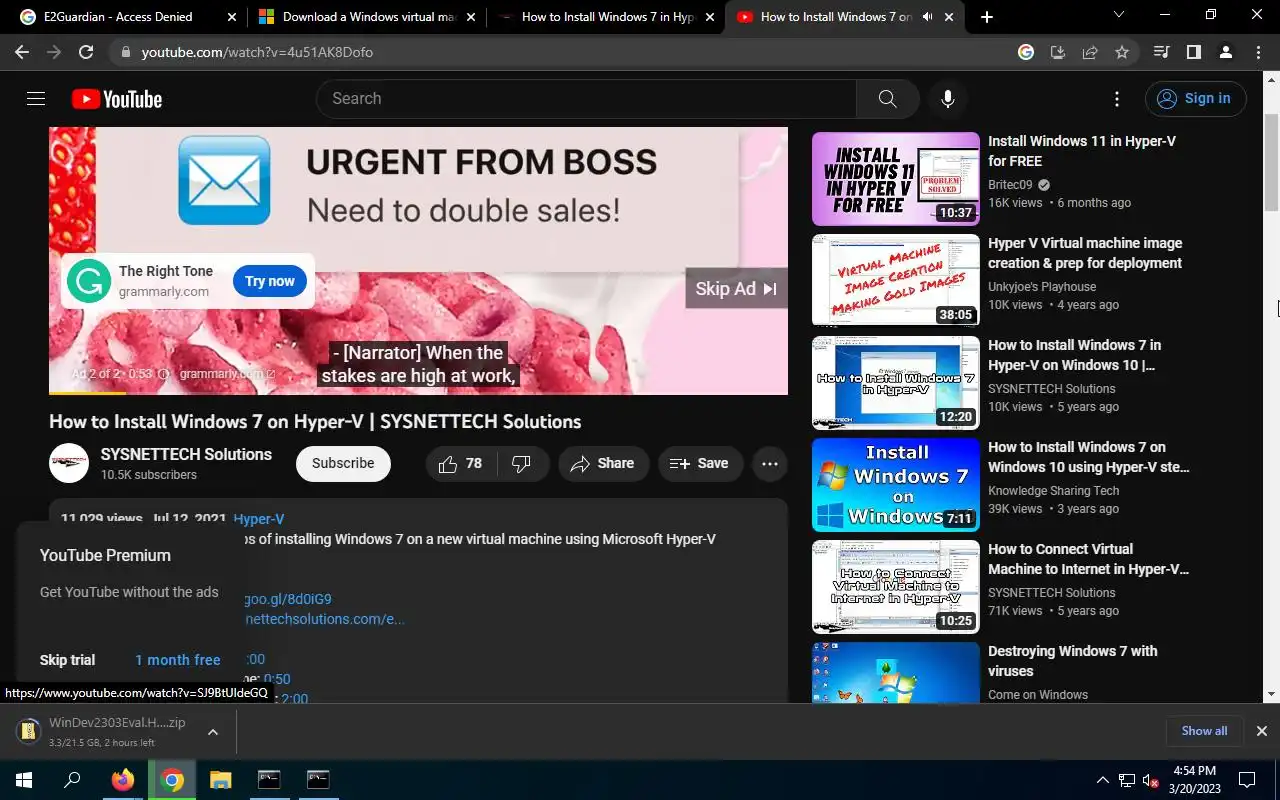Screen dimensions: 1280x800
Task: Subscribe to SYSNETTECH Solutions
Action: pos(343,463)
